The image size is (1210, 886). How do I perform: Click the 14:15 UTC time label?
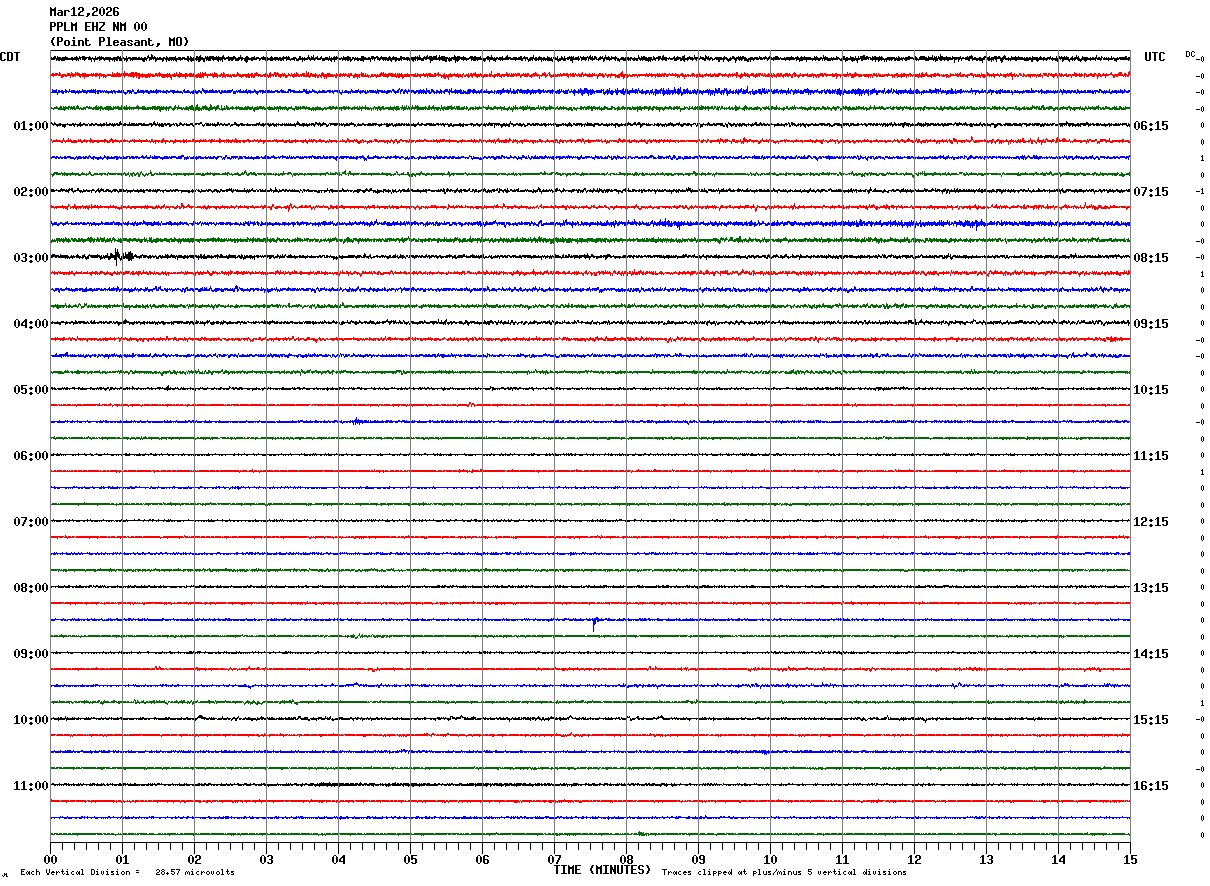1151,654
